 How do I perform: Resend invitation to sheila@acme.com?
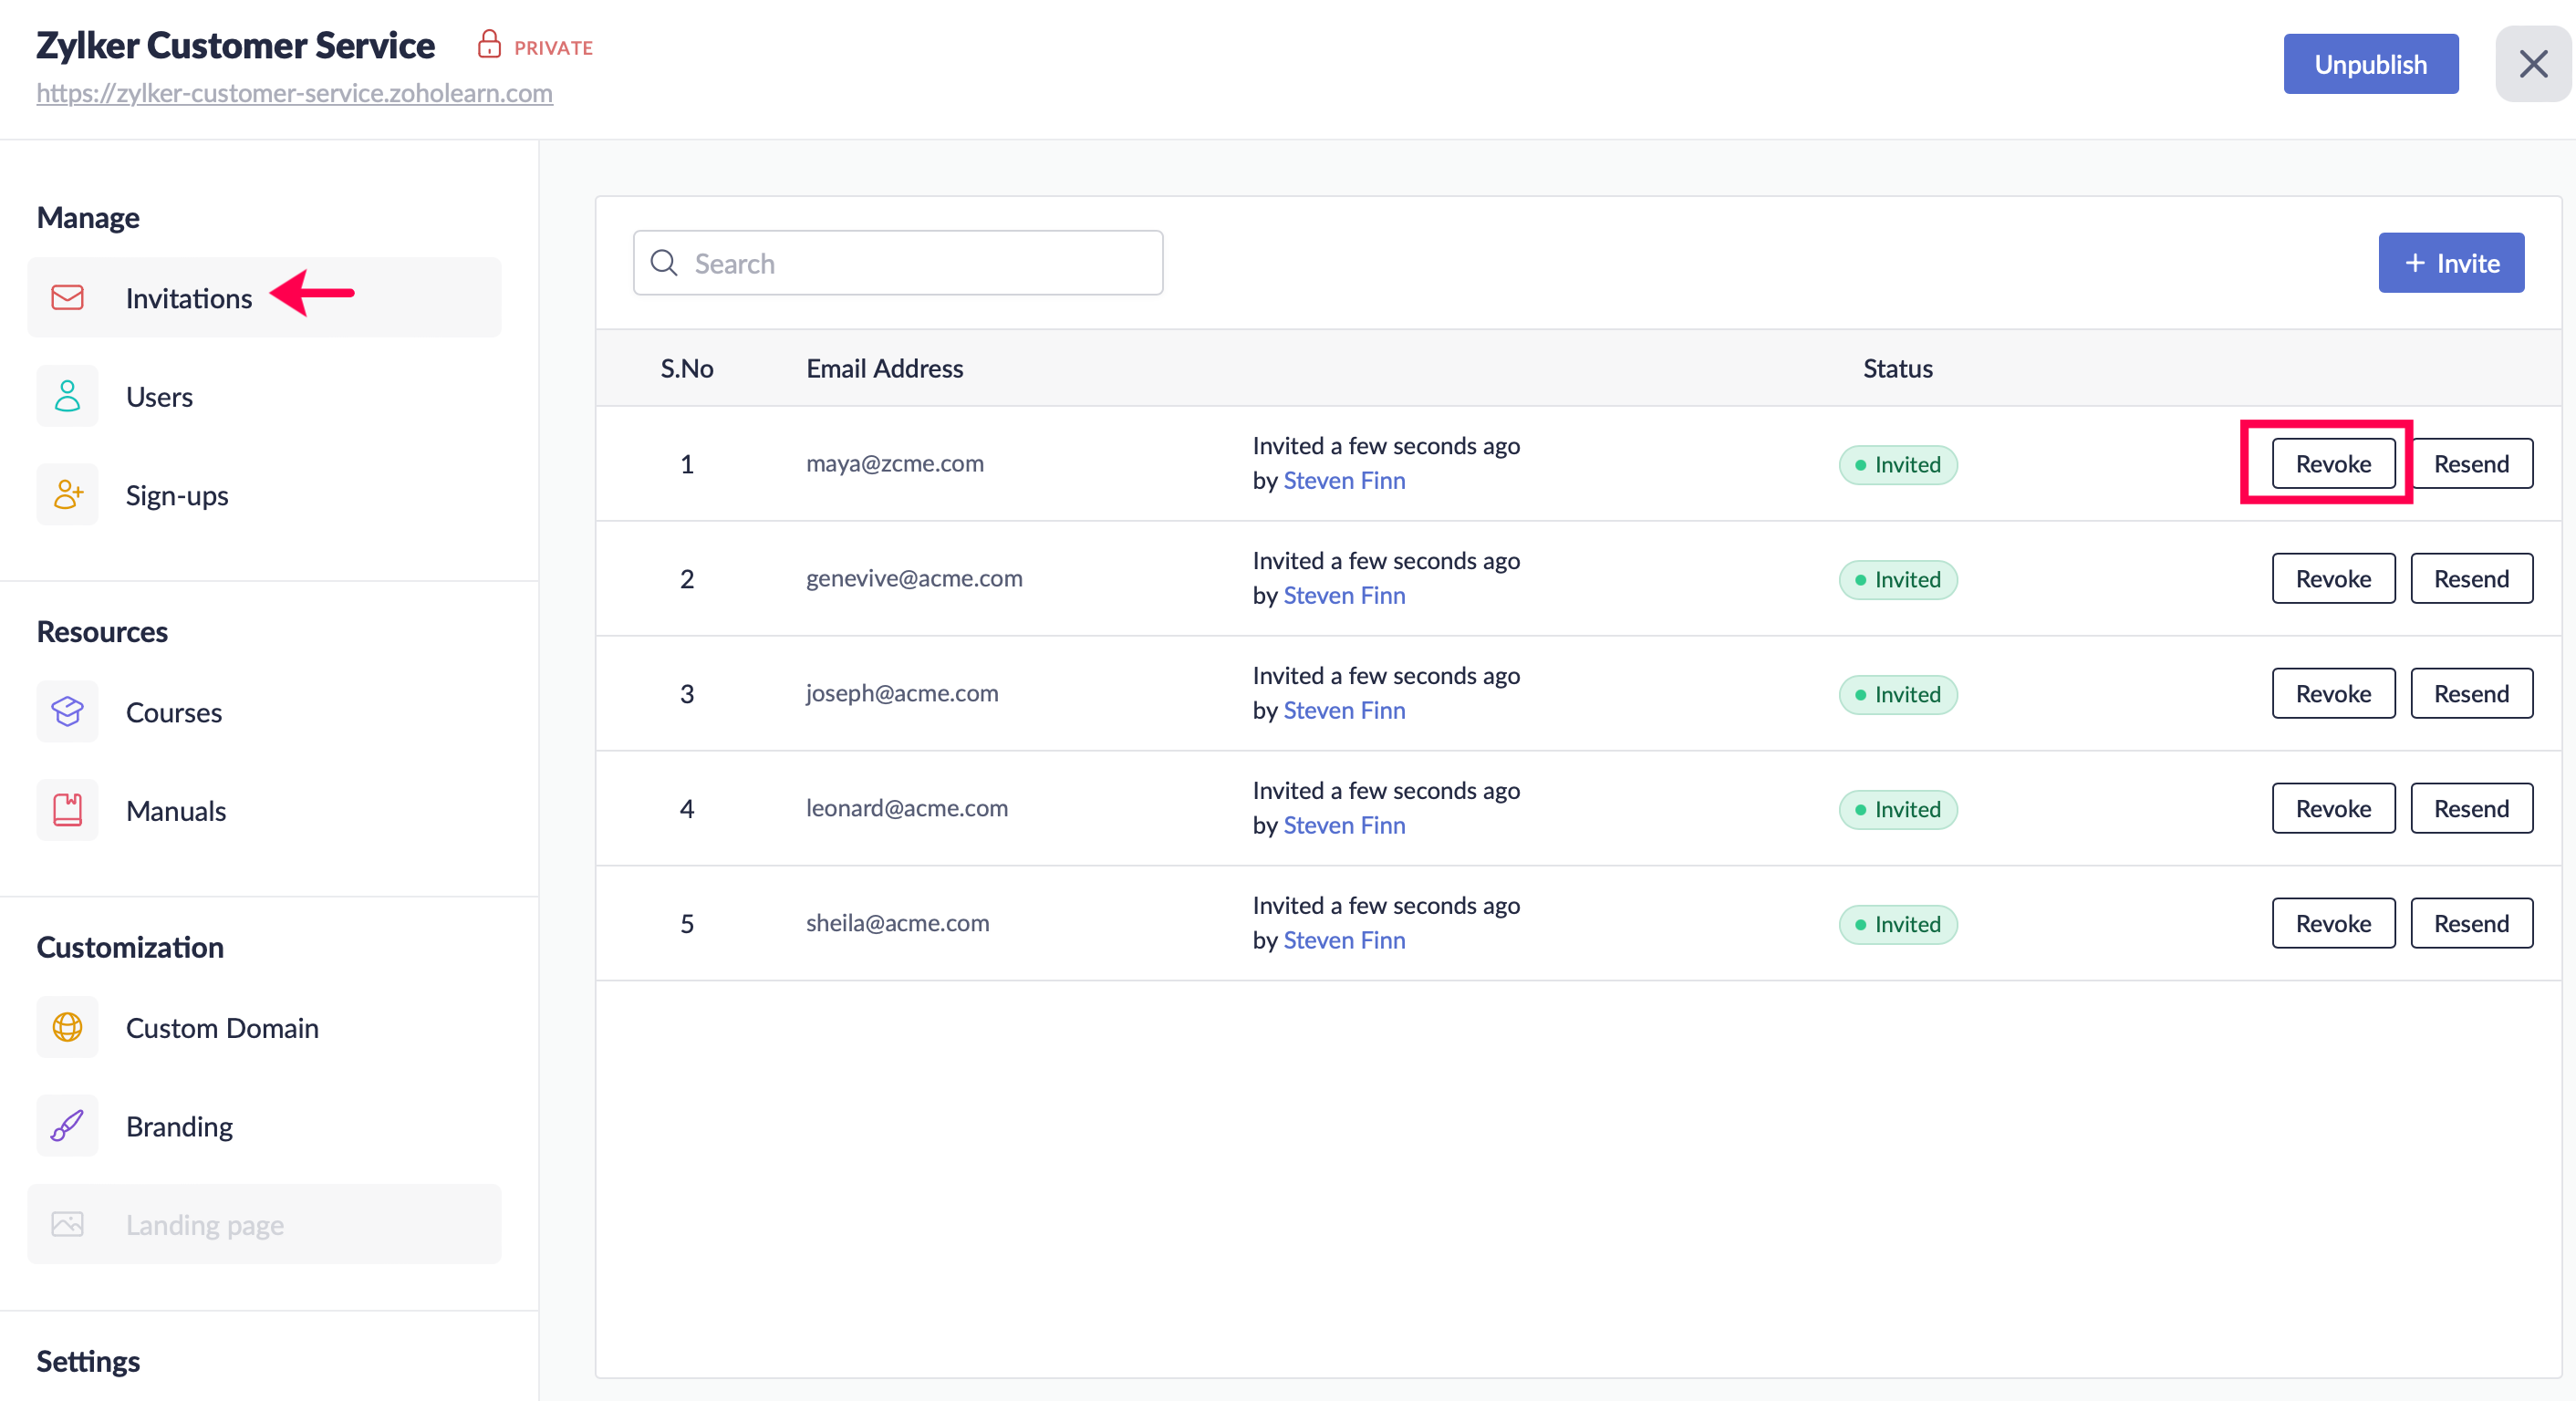[x=2470, y=923]
